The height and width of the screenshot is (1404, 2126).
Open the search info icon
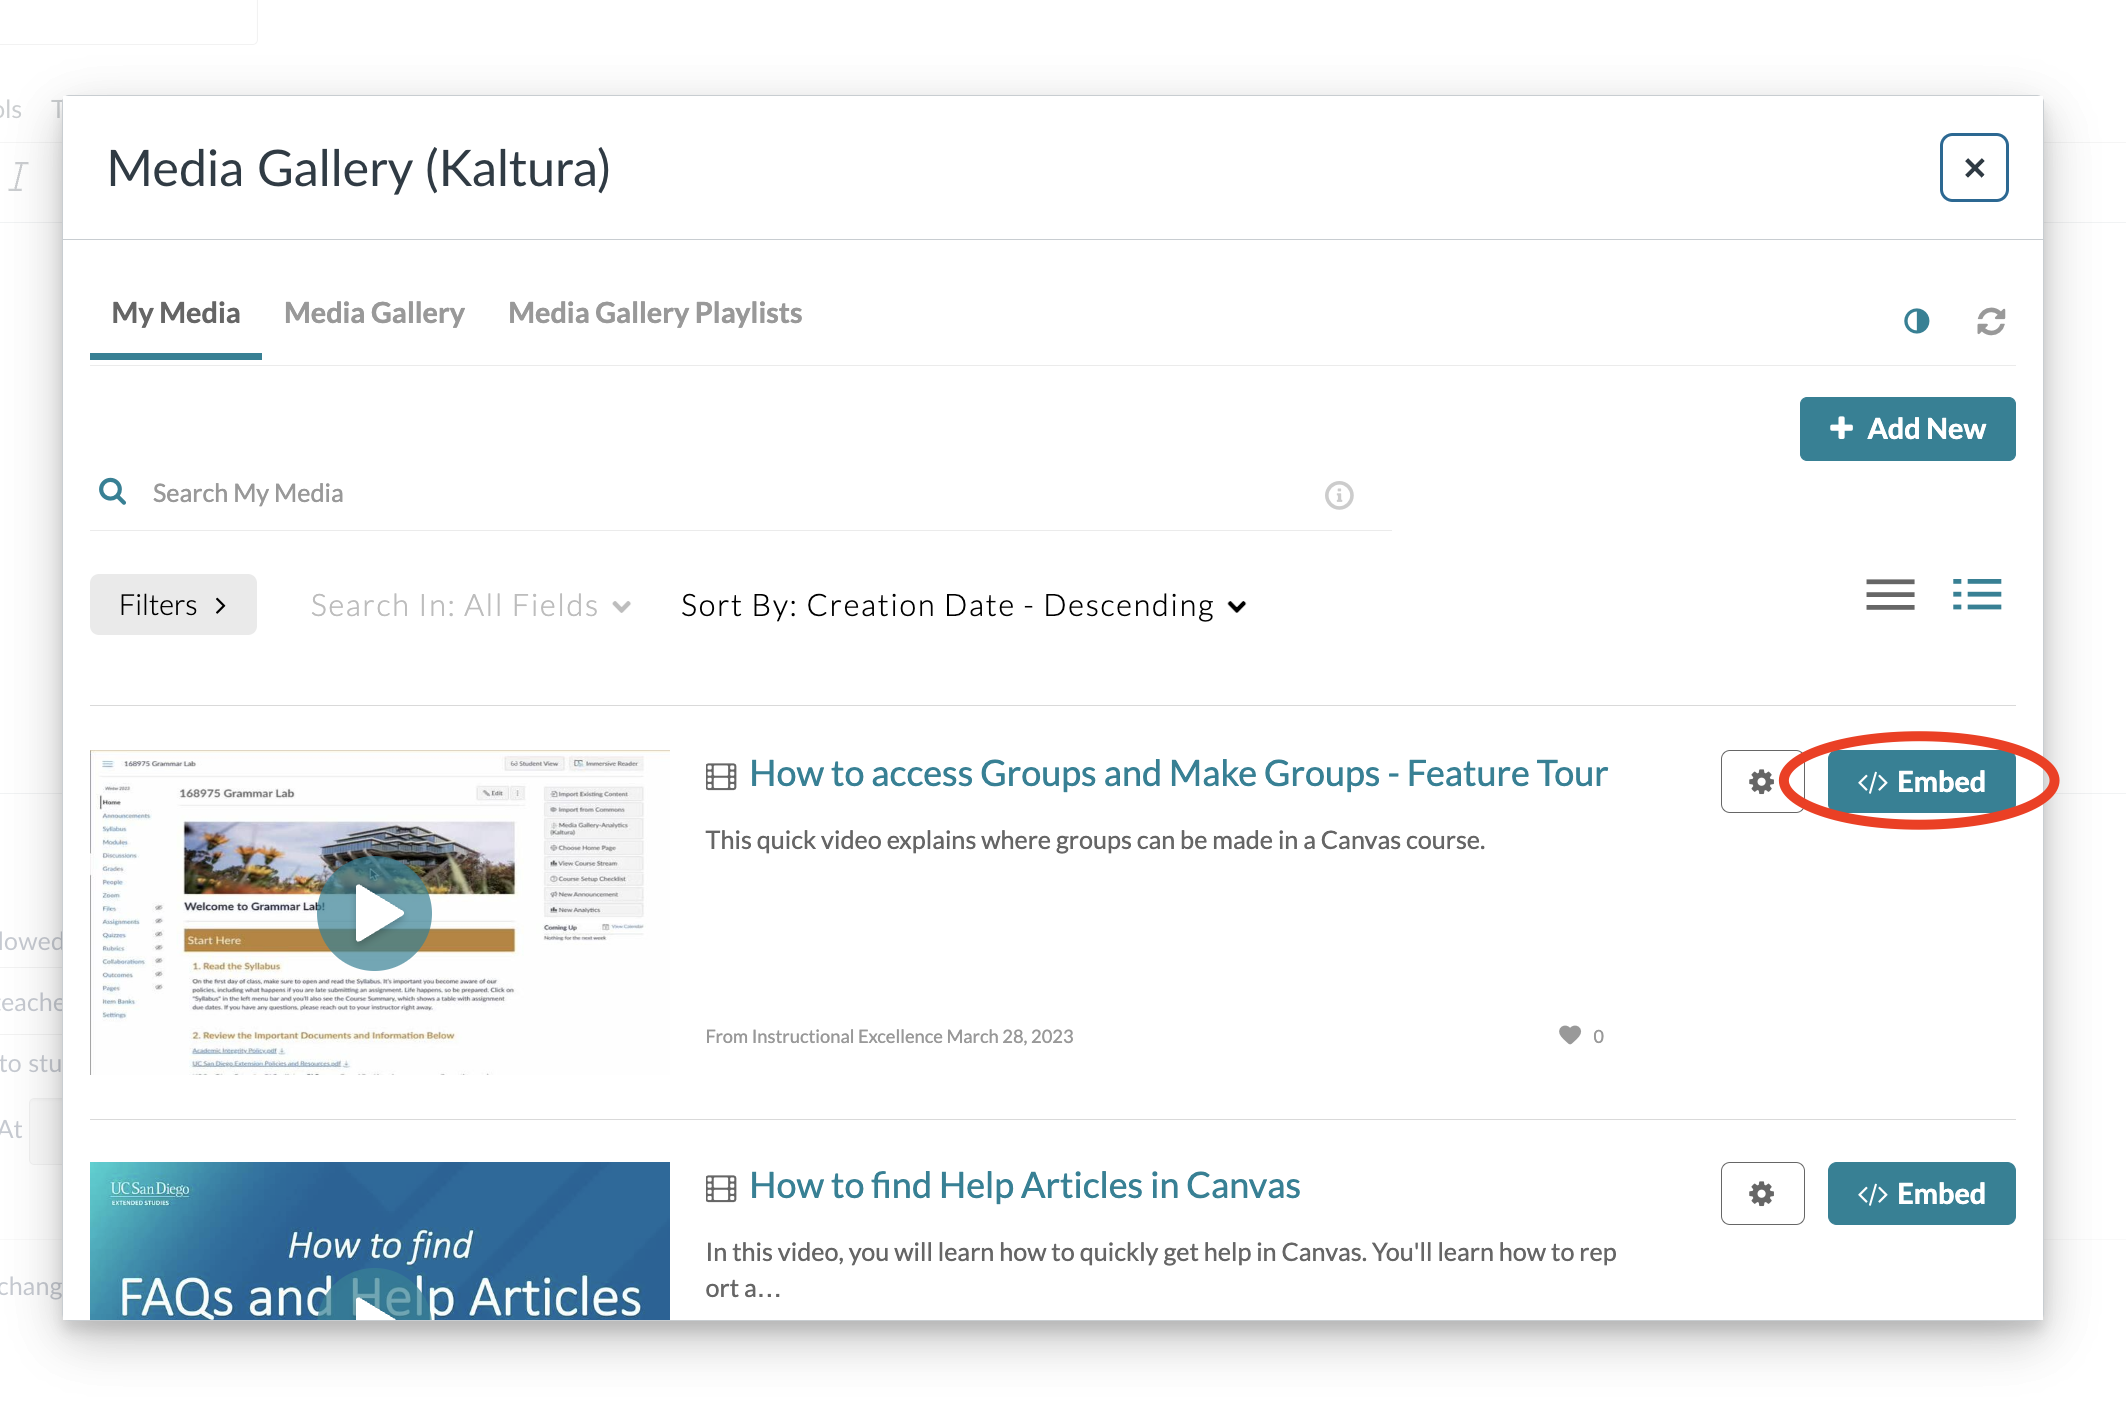1339,495
